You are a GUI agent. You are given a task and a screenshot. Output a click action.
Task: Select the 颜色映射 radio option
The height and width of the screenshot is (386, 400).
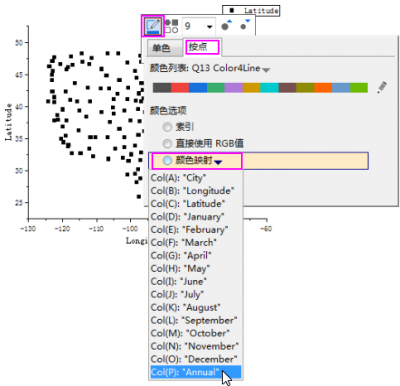(x=167, y=161)
